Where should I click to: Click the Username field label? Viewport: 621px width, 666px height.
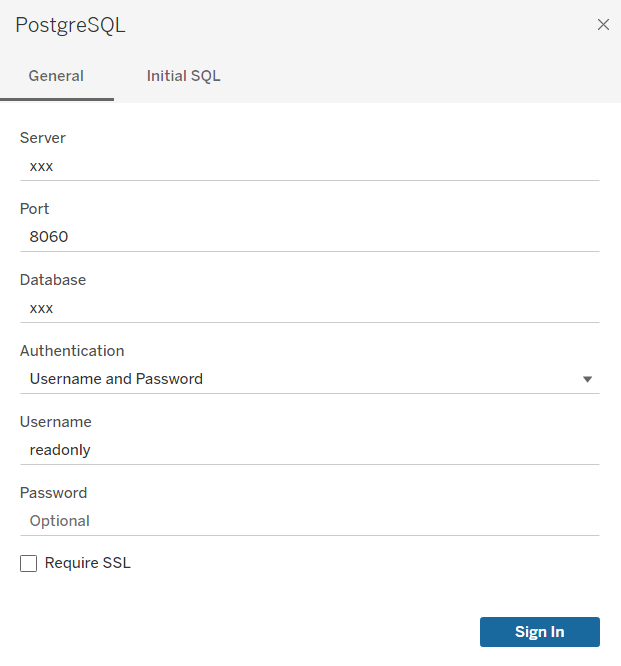tap(56, 422)
